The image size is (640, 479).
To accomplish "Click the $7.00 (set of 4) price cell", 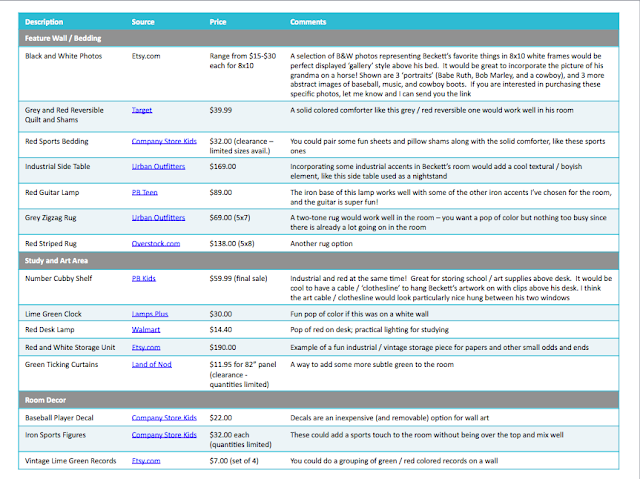I will point(234,461).
